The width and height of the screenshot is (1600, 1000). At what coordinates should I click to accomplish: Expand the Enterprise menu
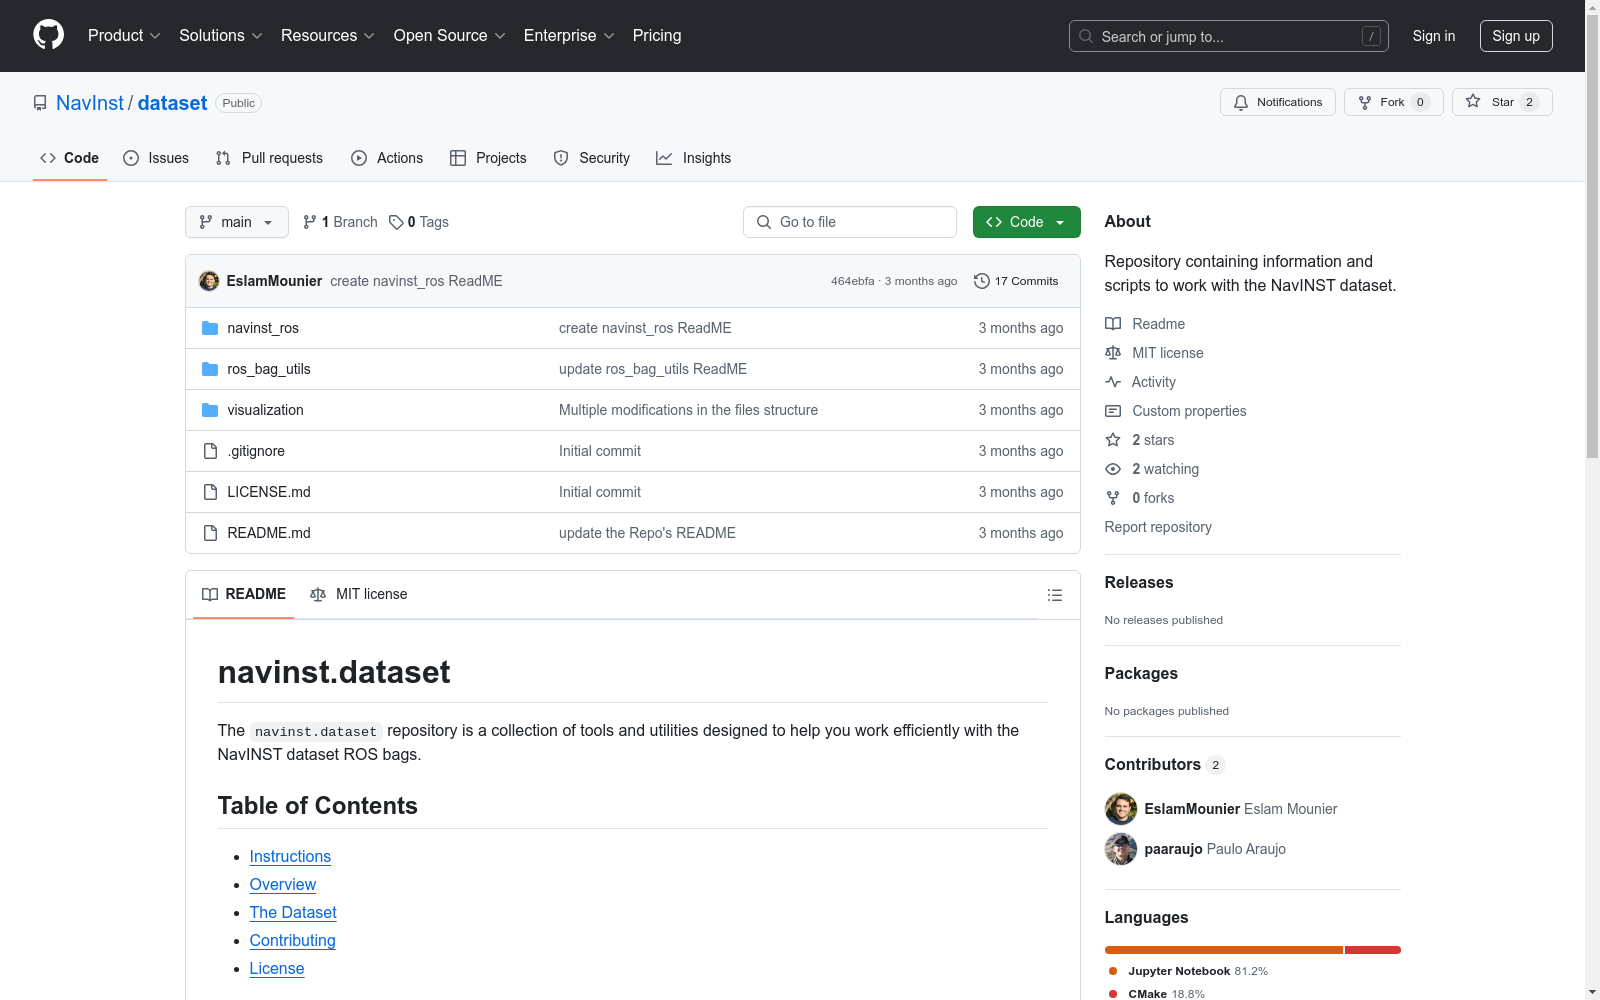coord(569,35)
